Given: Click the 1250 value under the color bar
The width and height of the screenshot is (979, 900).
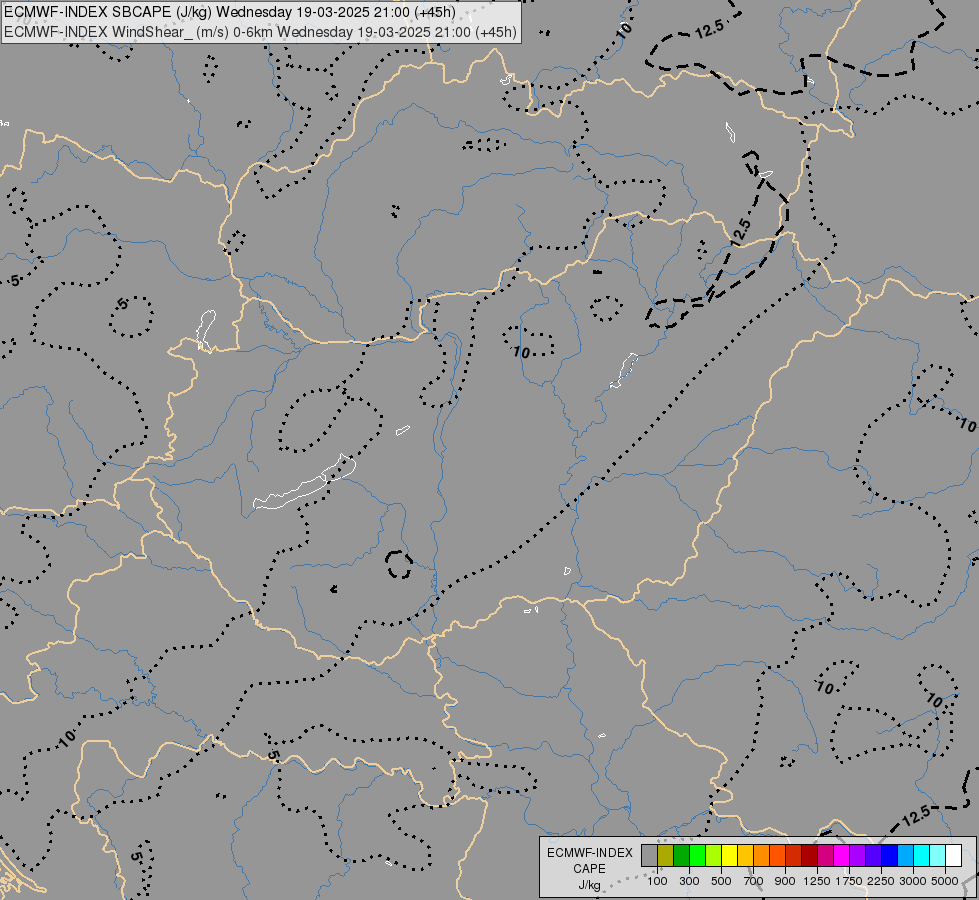Looking at the screenshot, I should pos(817,881).
